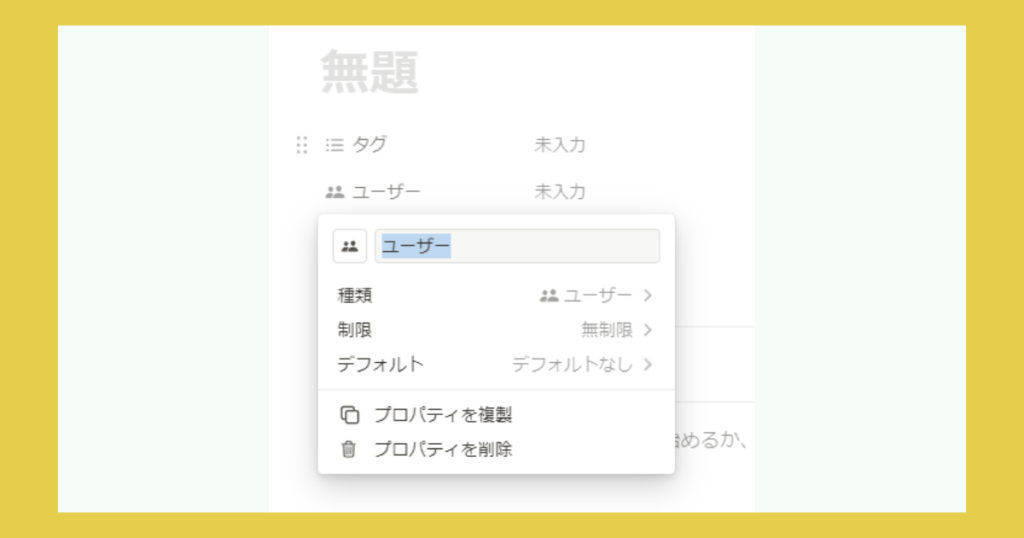Select the 制限 menu label
Image resolution: width=1024 pixels, height=538 pixels.
click(355, 330)
